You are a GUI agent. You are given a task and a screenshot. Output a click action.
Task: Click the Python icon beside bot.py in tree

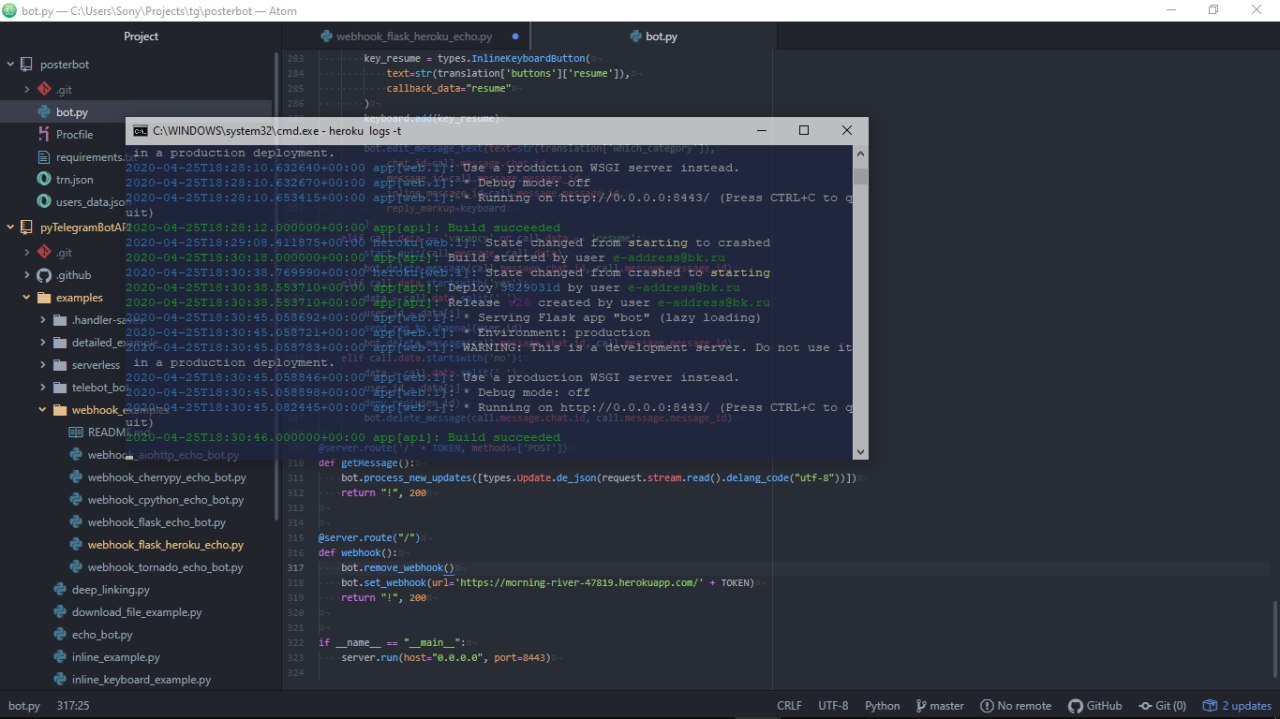(44, 112)
